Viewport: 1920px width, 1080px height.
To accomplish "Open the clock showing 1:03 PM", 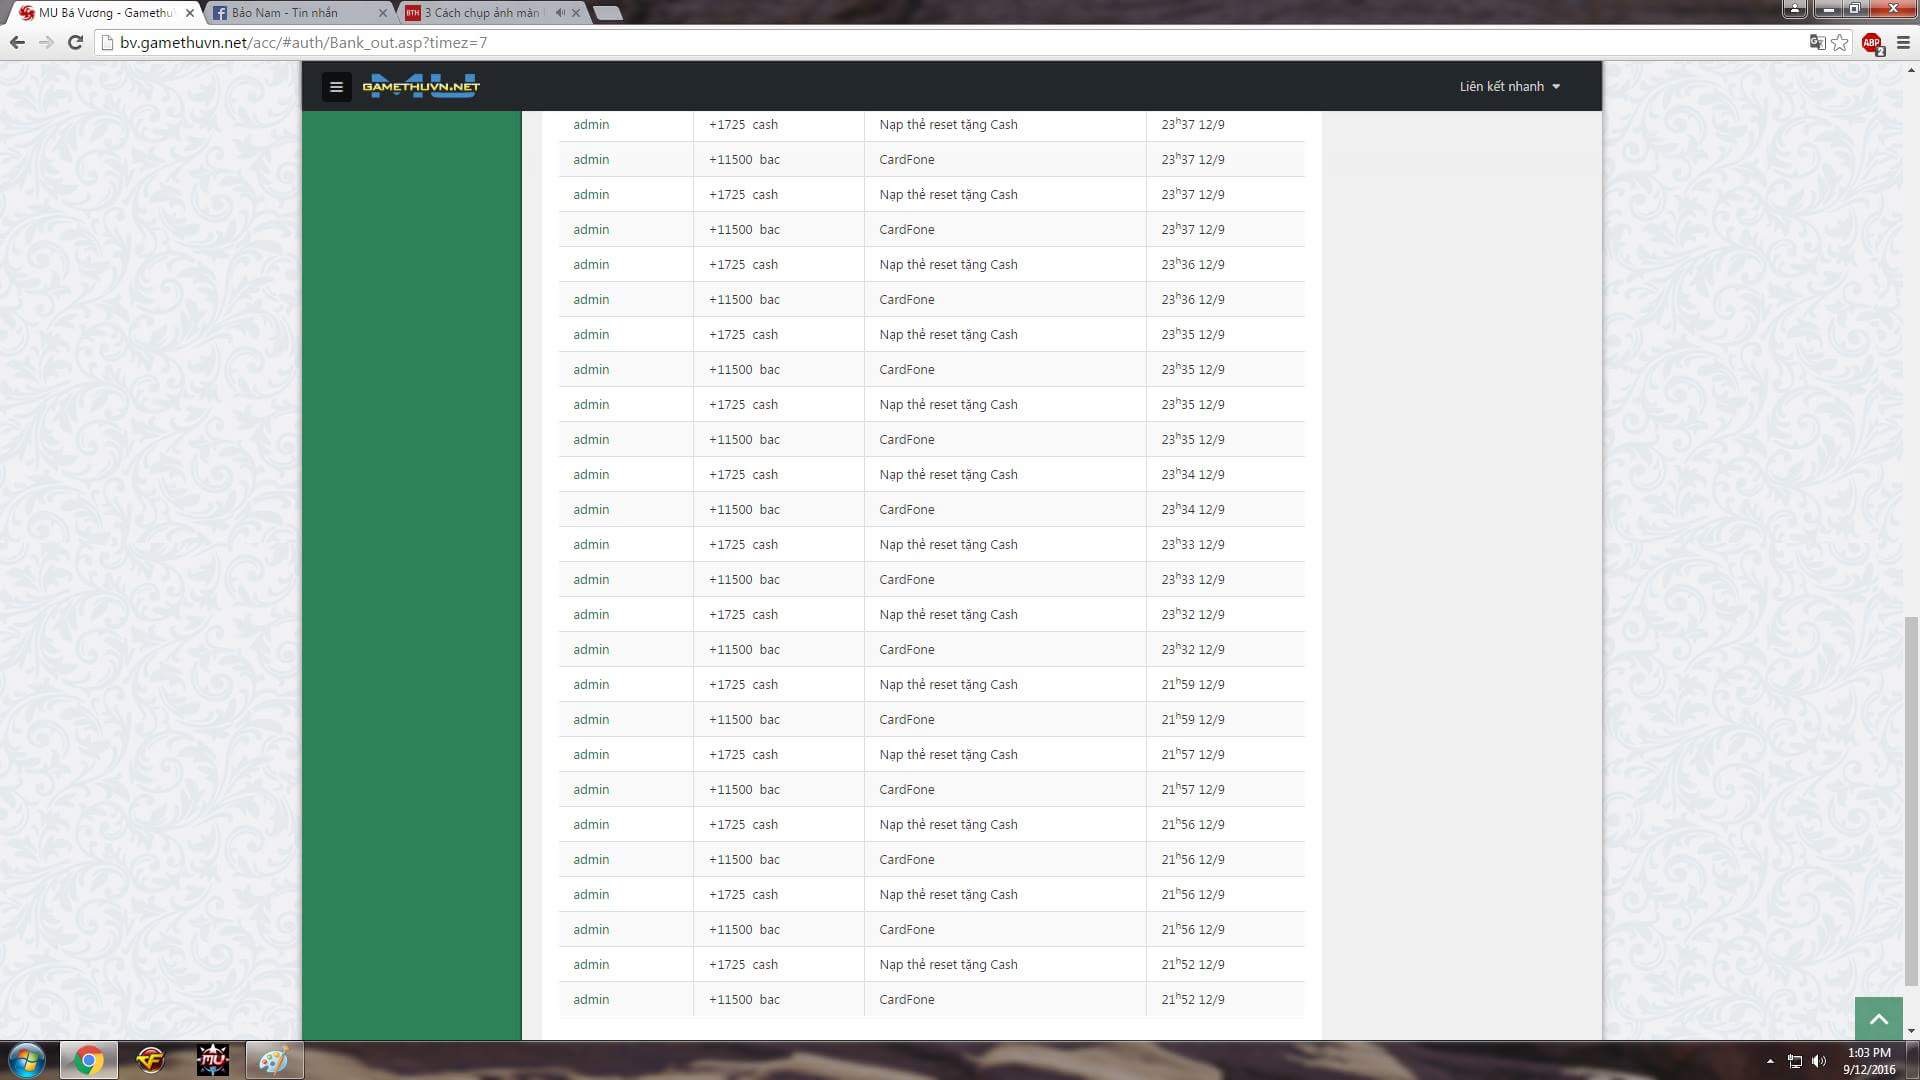I will click(x=1869, y=1061).
